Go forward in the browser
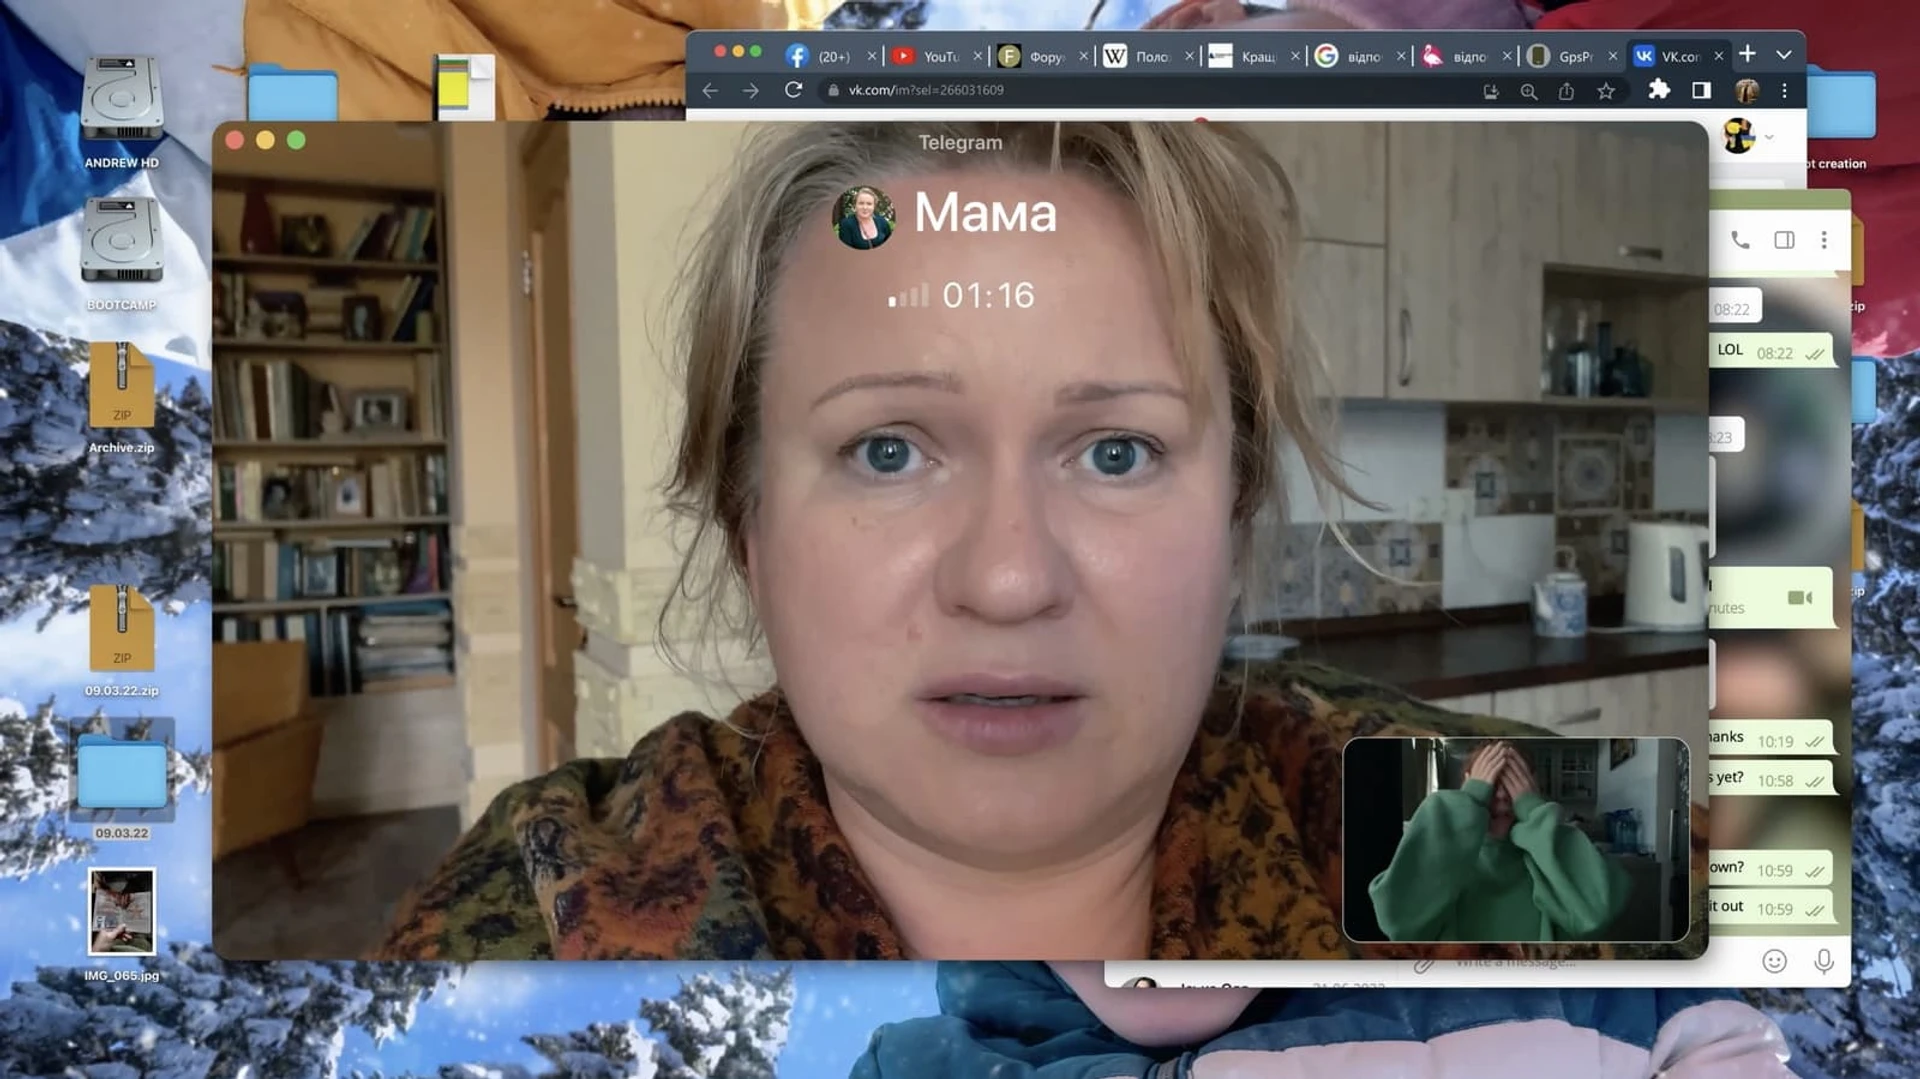This screenshot has width=1920, height=1079. tap(750, 90)
